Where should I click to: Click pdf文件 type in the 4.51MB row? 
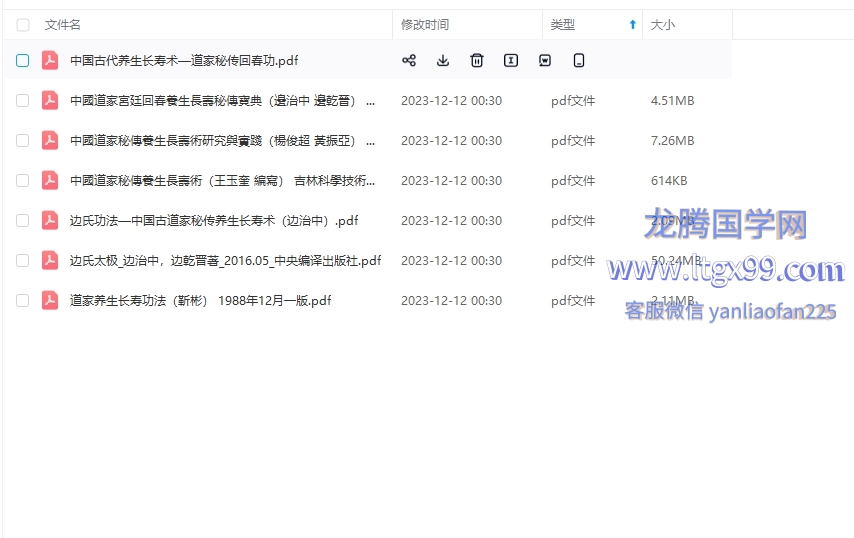click(573, 101)
